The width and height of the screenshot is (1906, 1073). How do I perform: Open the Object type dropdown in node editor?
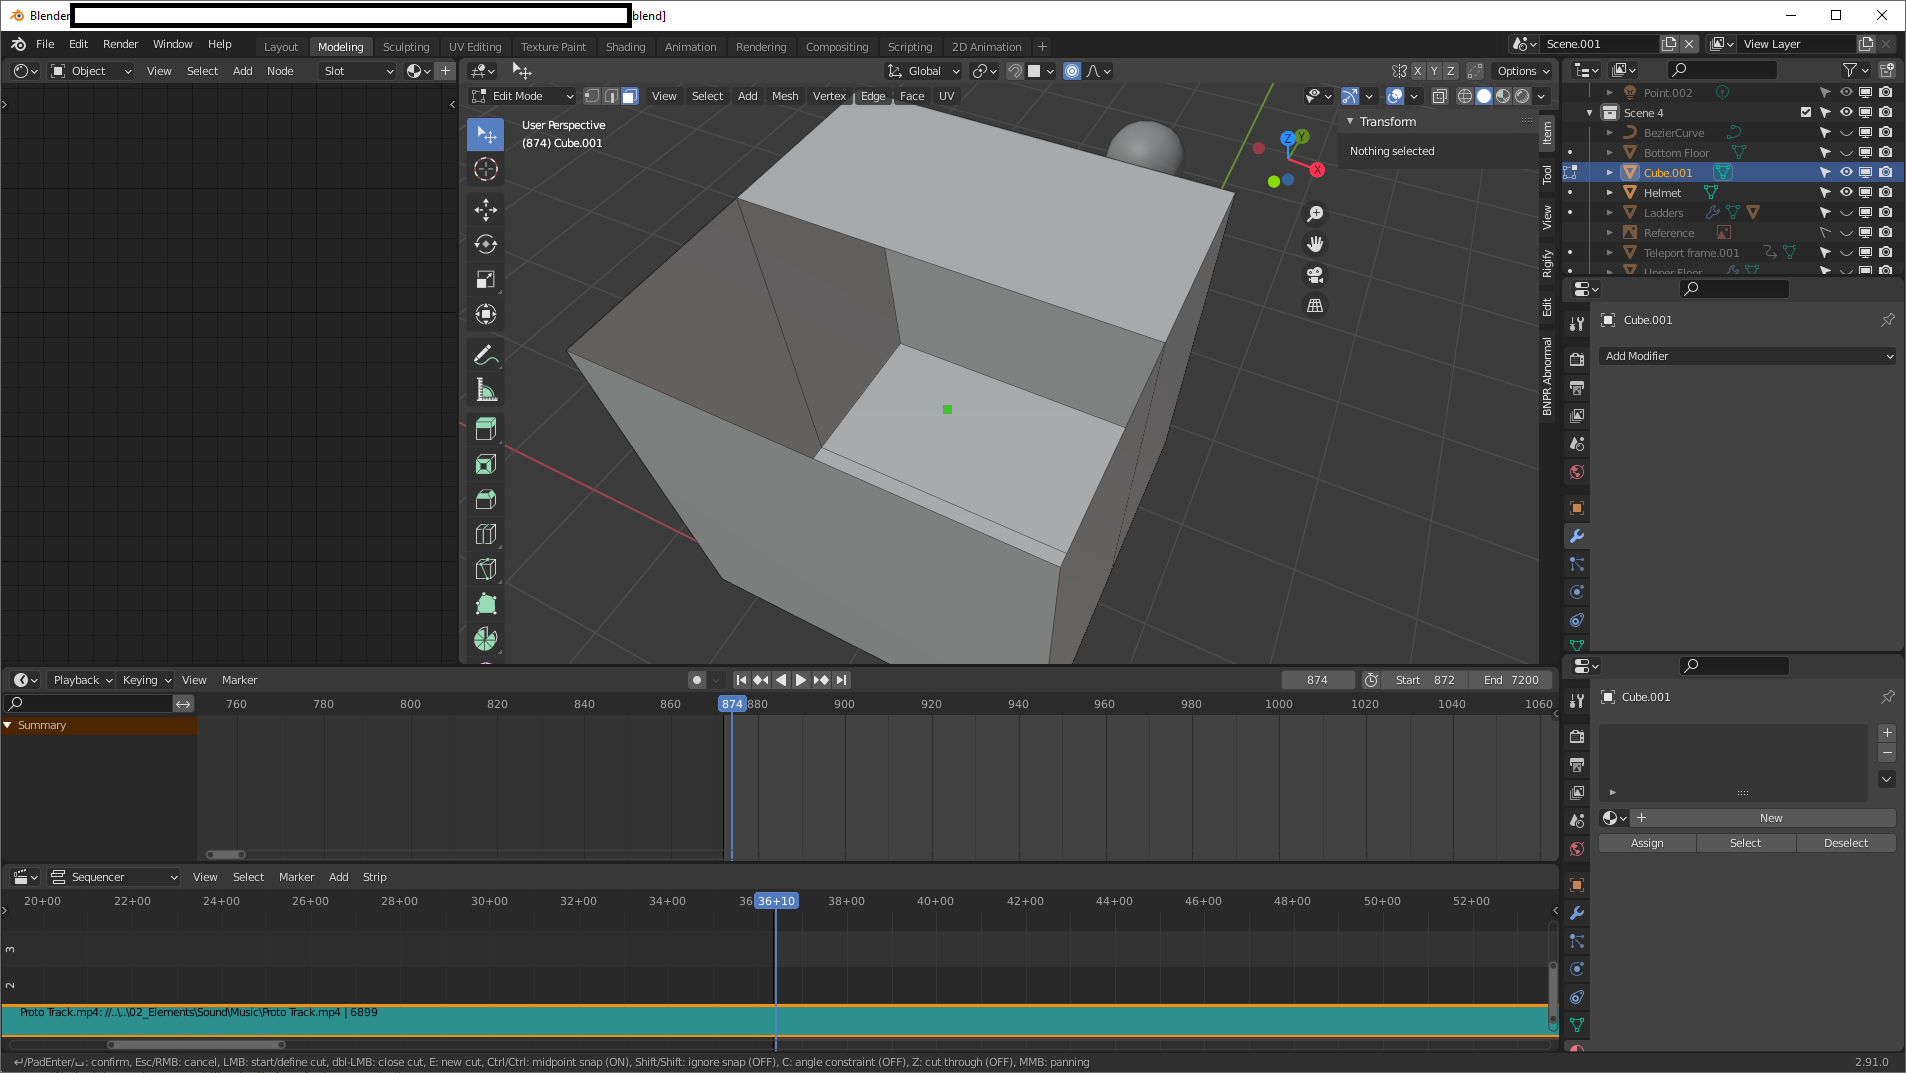(91, 71)
